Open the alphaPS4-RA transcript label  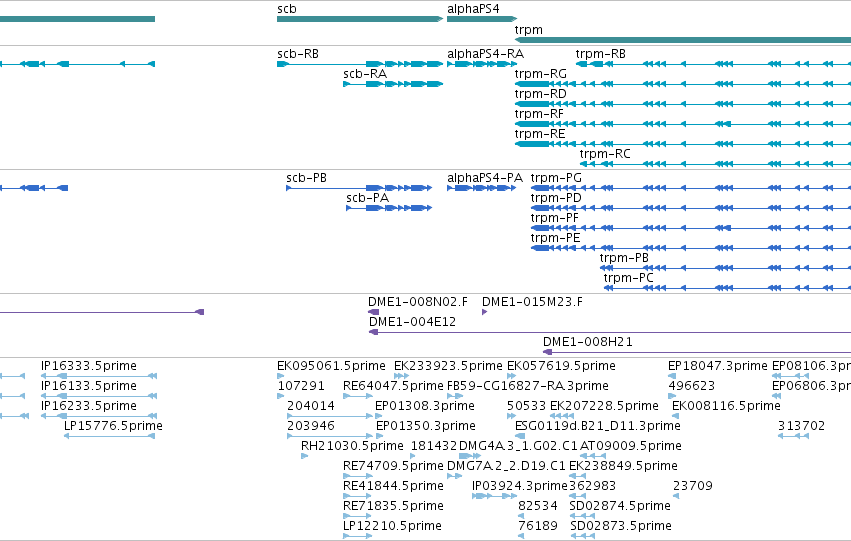coord(485,54)
